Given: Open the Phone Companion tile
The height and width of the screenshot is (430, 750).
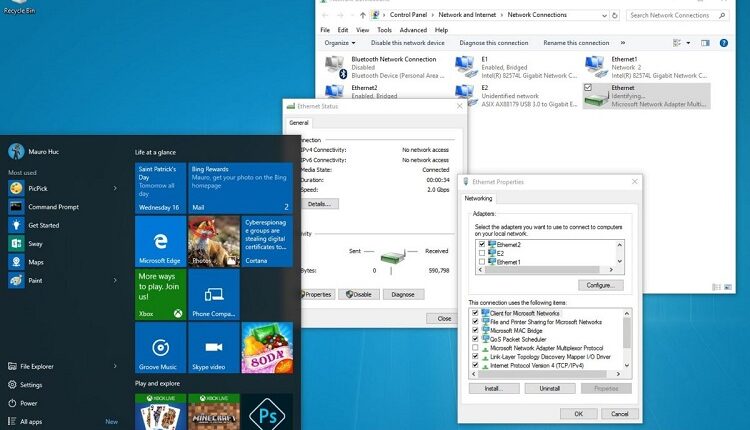Looking at the screenshot, I should click(x=214, y=295).
